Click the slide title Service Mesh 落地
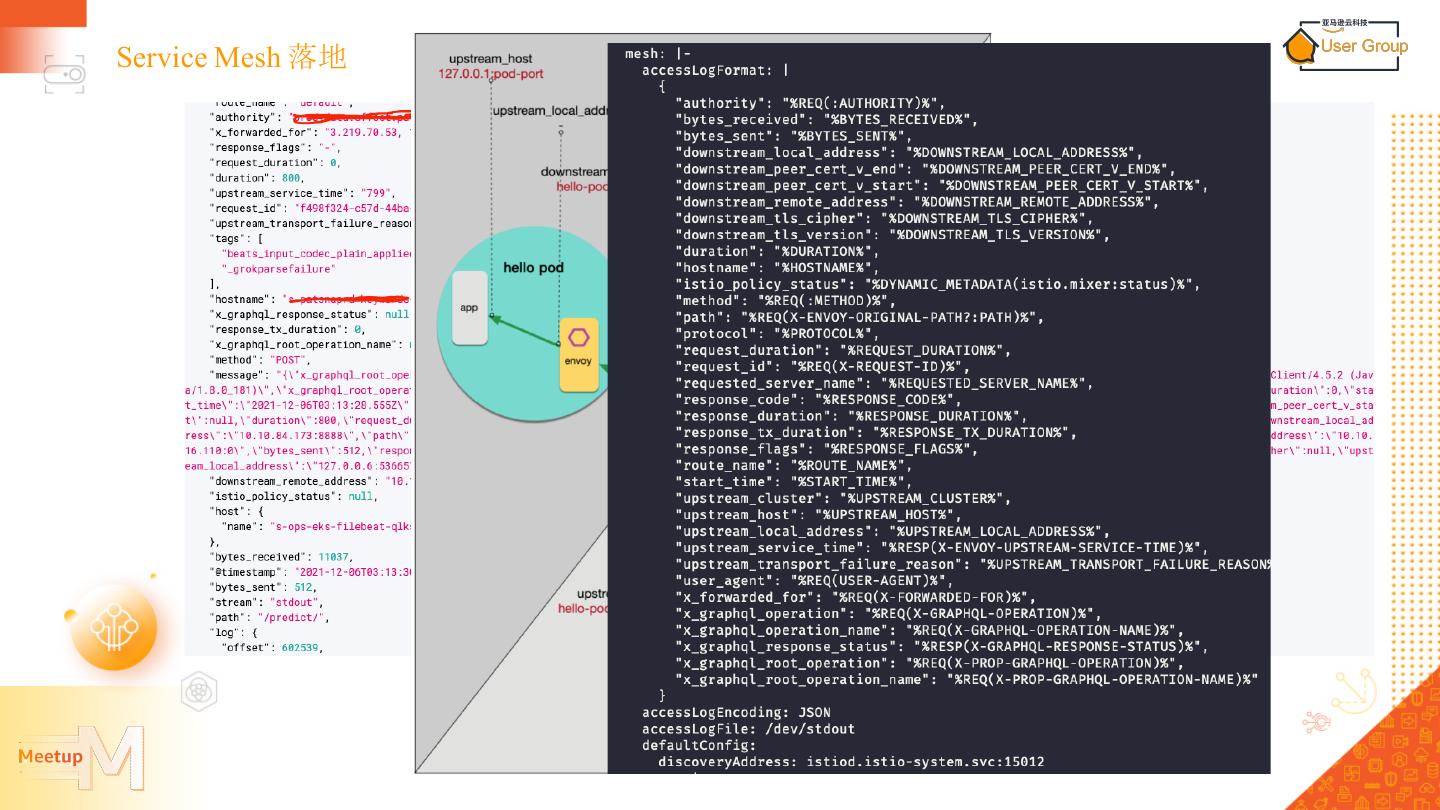This screenshot has width=1440, height=810. [231, 57]
